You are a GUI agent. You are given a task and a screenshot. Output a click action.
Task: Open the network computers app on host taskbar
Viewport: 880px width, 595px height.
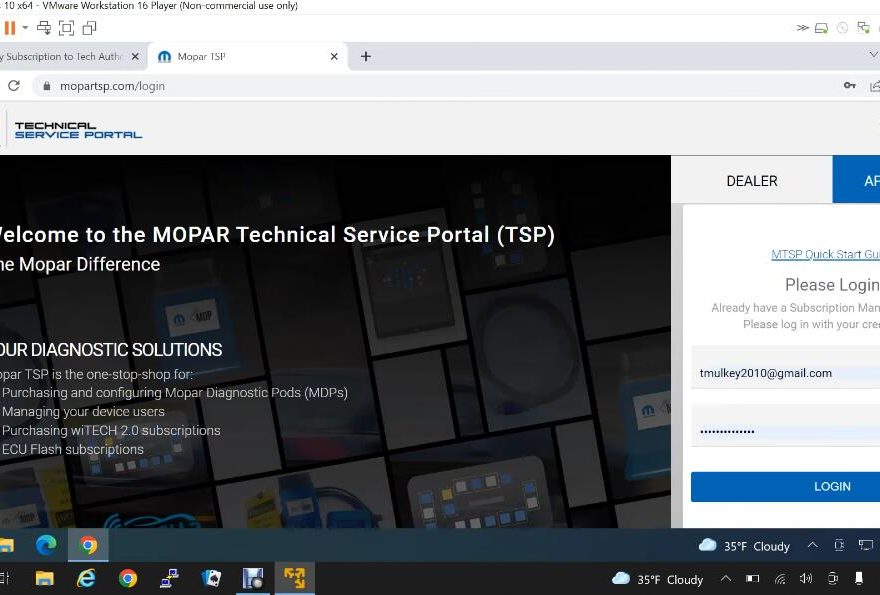coord(169,578)
